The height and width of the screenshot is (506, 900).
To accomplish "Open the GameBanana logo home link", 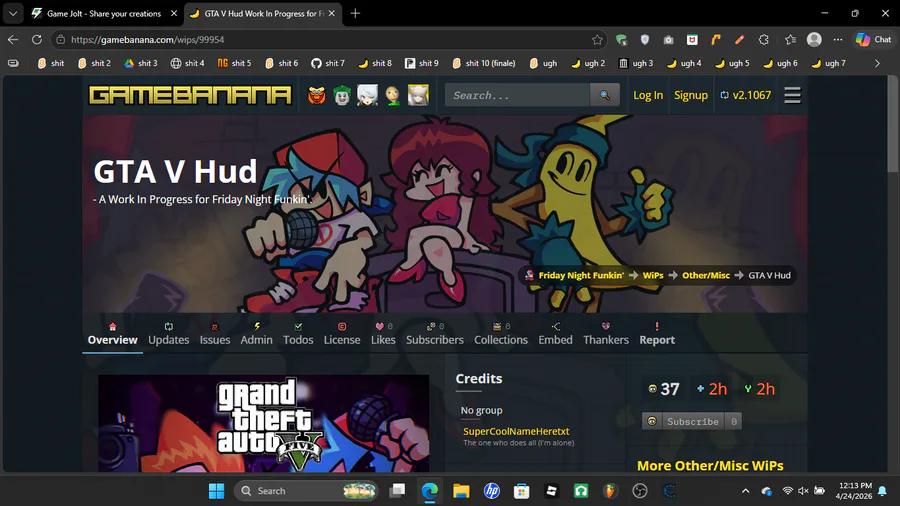I will (x=190, y=95).
